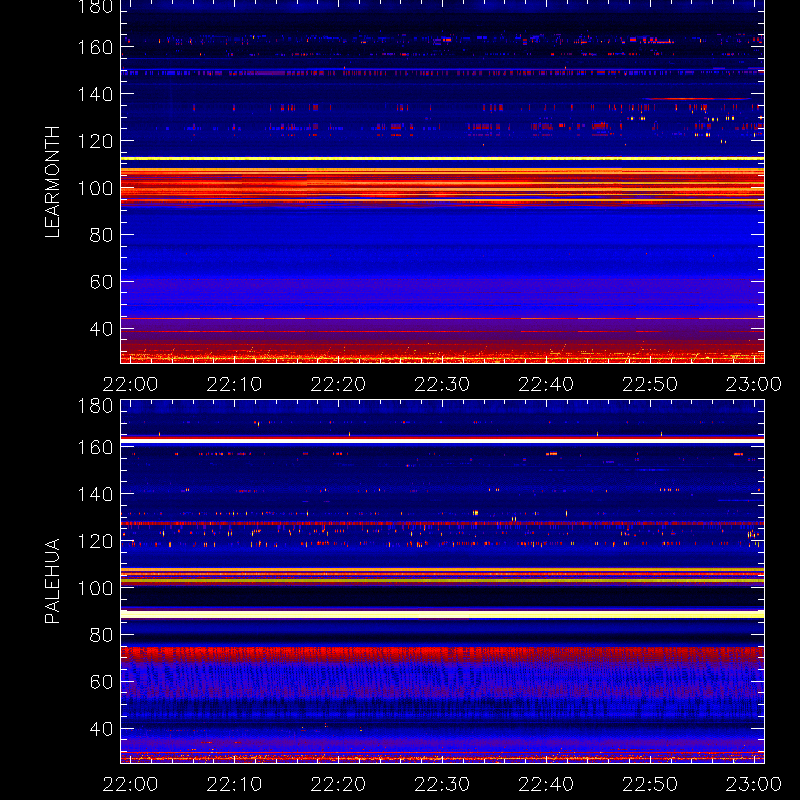Pick the 120 tick label on Palehua axis
Viewport: 800px width, 800px height.
click(95, 541)
